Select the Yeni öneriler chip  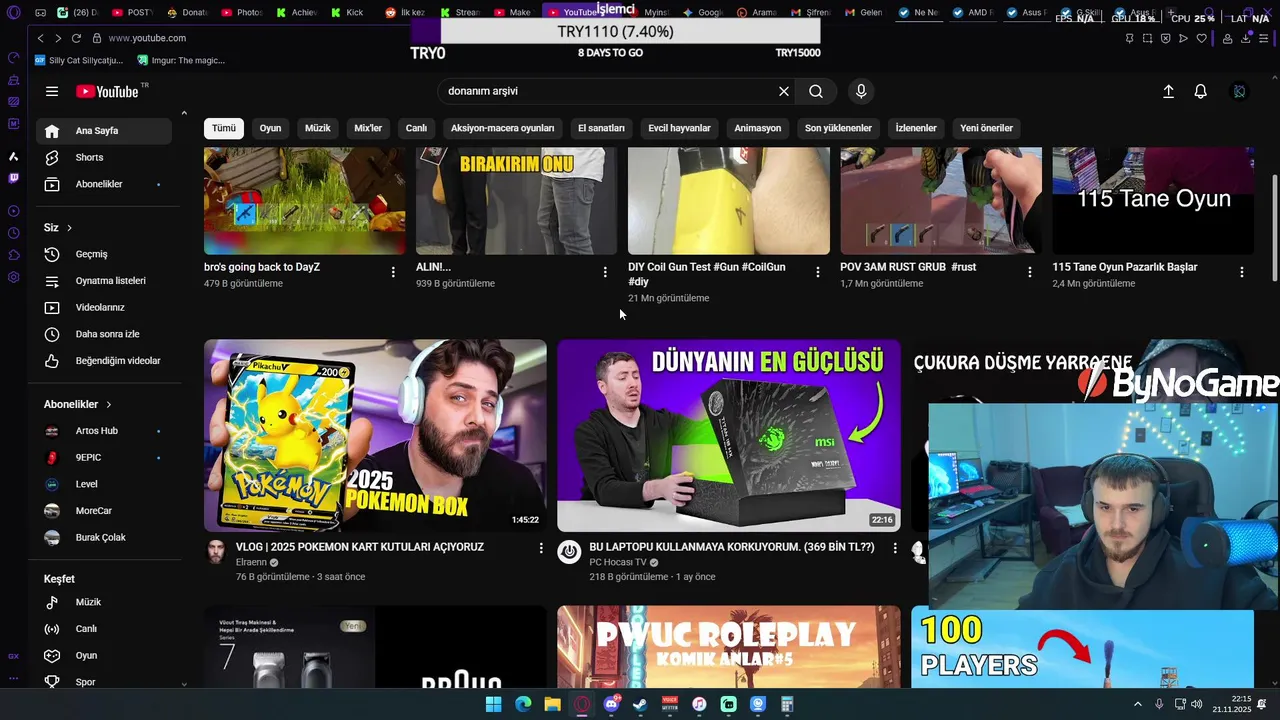pos(986,128)
